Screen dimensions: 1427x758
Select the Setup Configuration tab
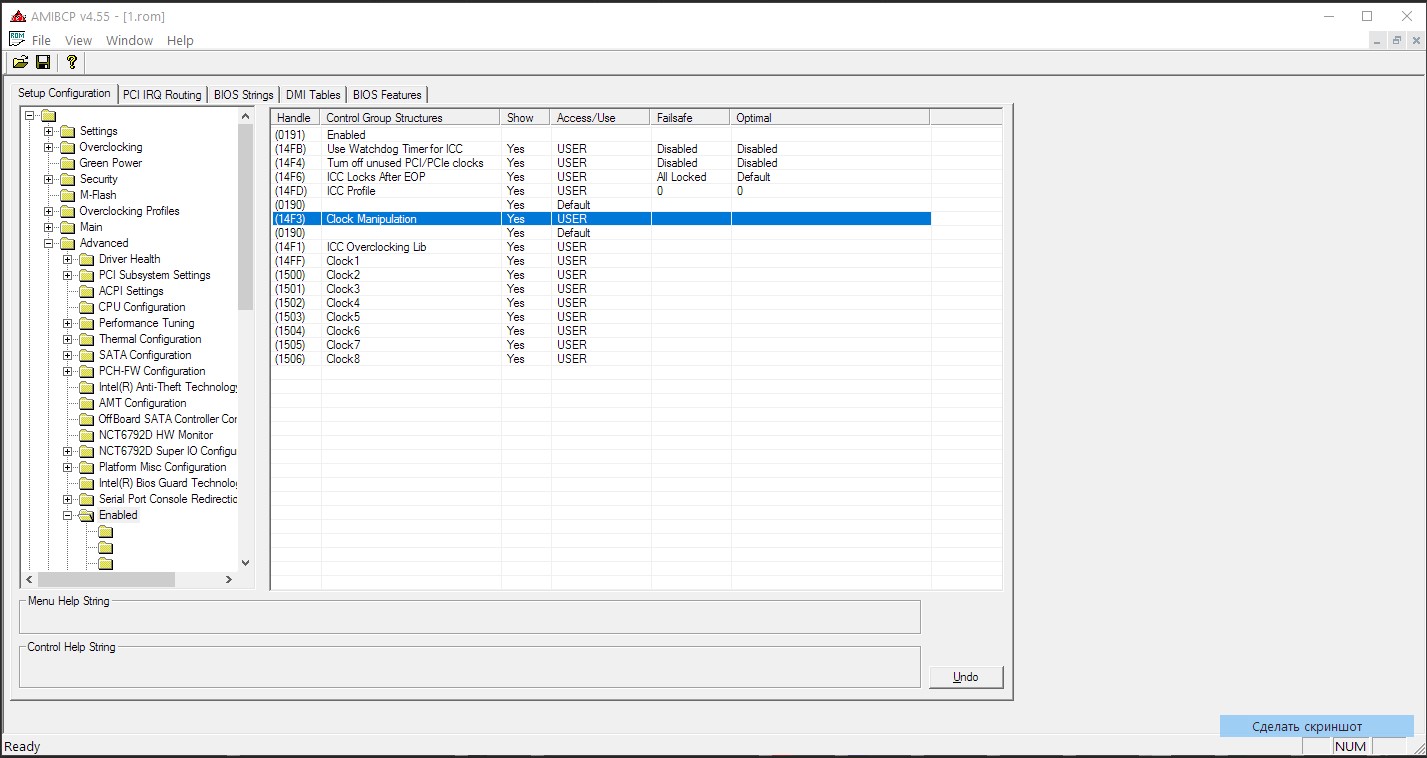click(x=65, y=93)
